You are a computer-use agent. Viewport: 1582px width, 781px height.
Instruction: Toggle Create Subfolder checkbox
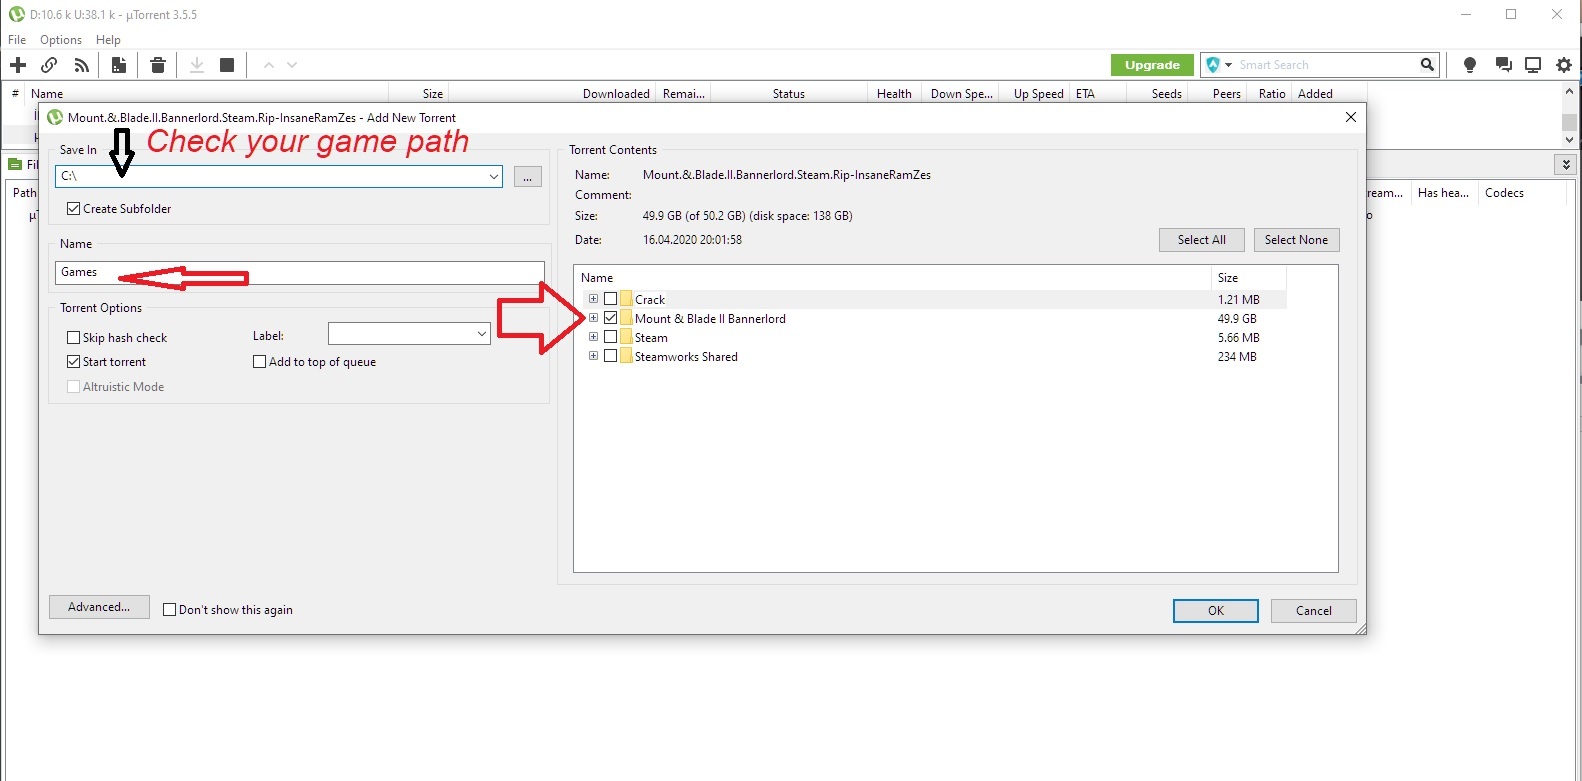click(x=73, y=209)
